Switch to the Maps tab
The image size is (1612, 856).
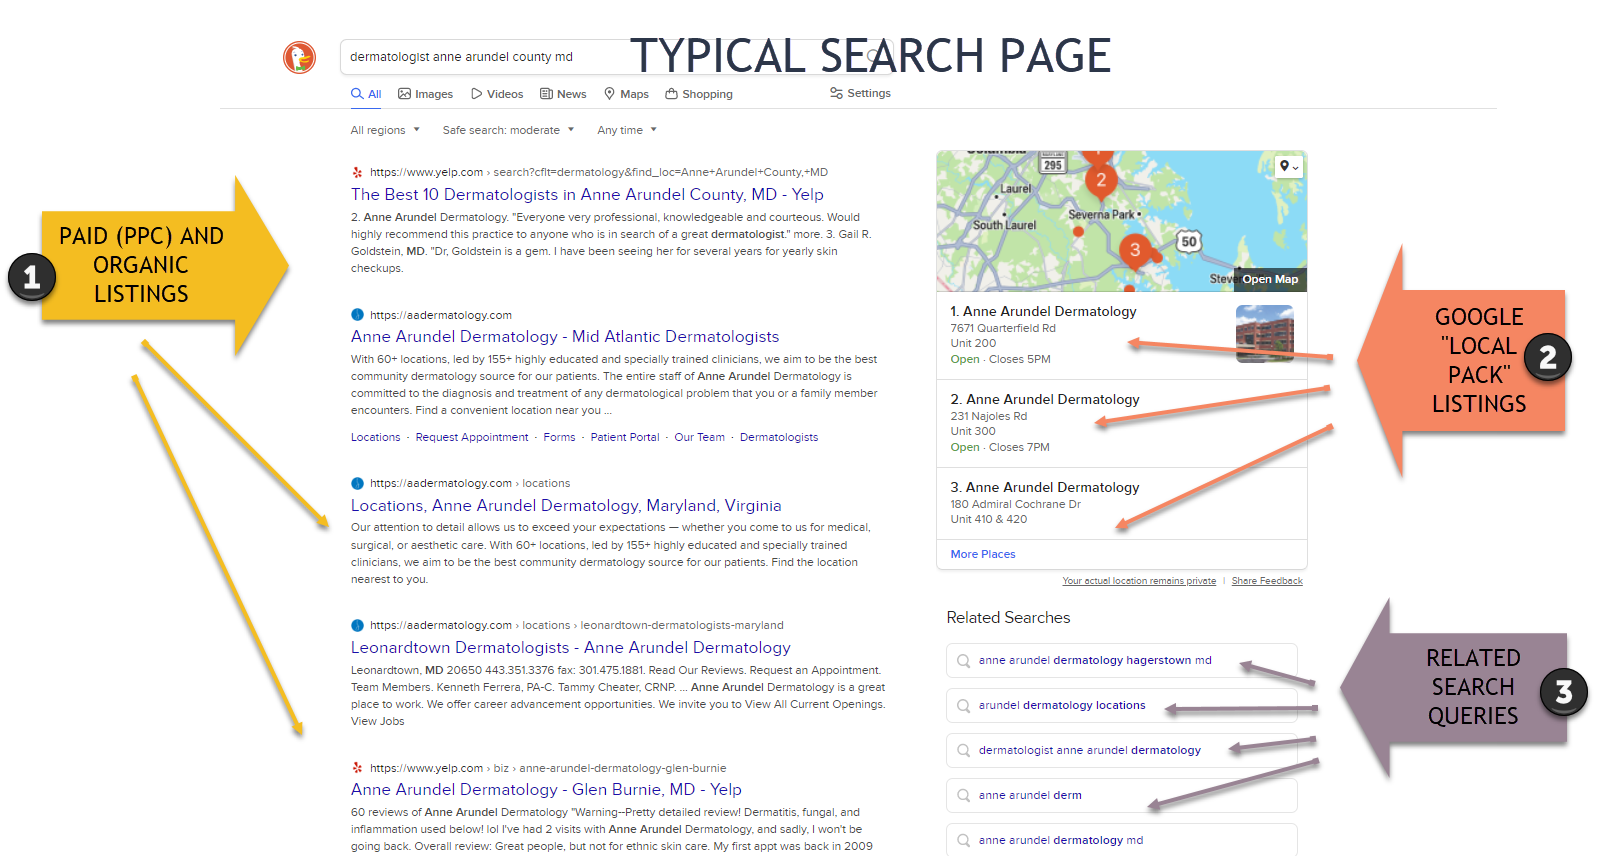coord(626,94)
